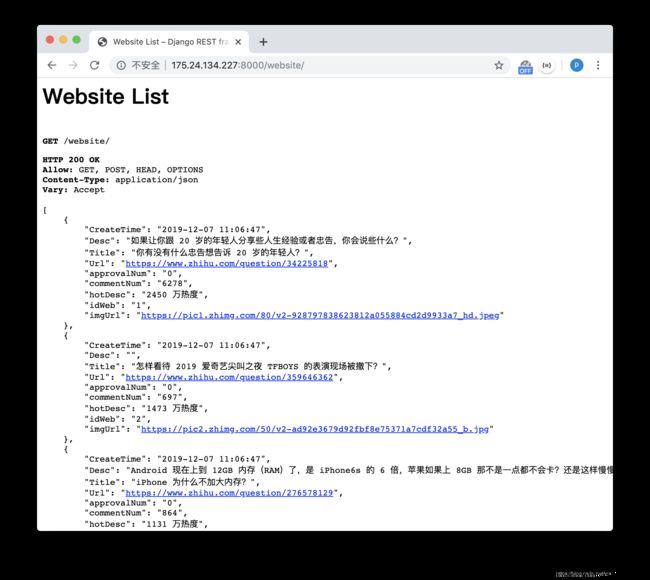Click the GET /website/ request line
This screenshot has width=650, height=580.
(76, 141)
